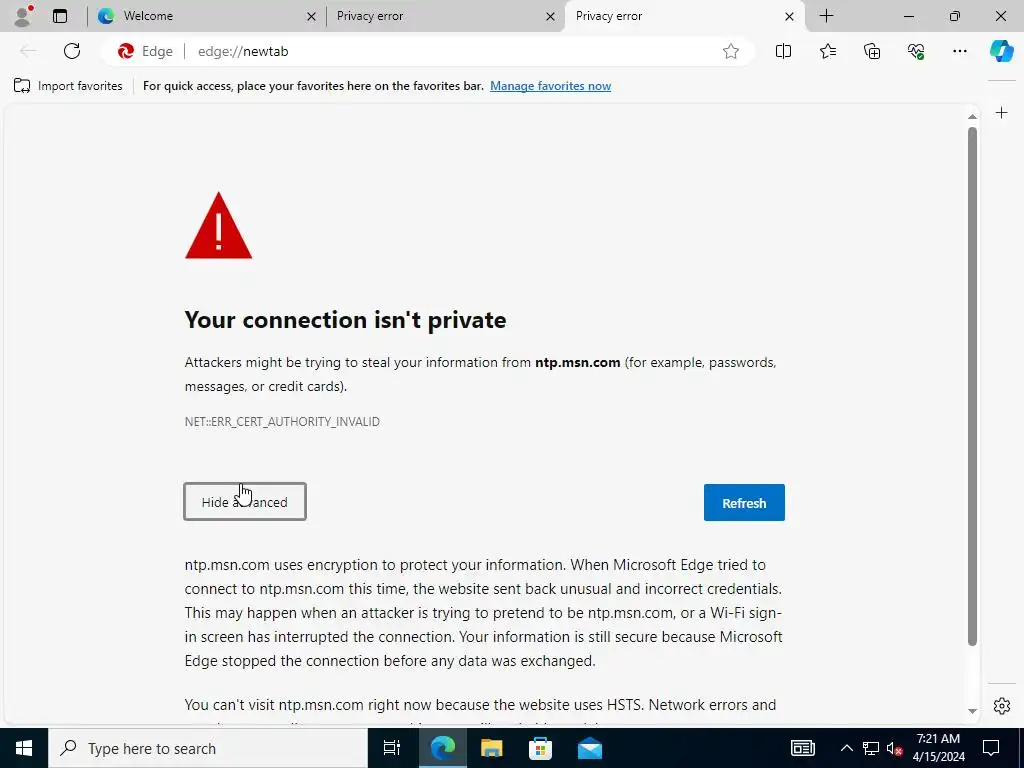This screenshot has height=768, width=1024.
Task: Open the notification center
Action: (x=991, y=748)
